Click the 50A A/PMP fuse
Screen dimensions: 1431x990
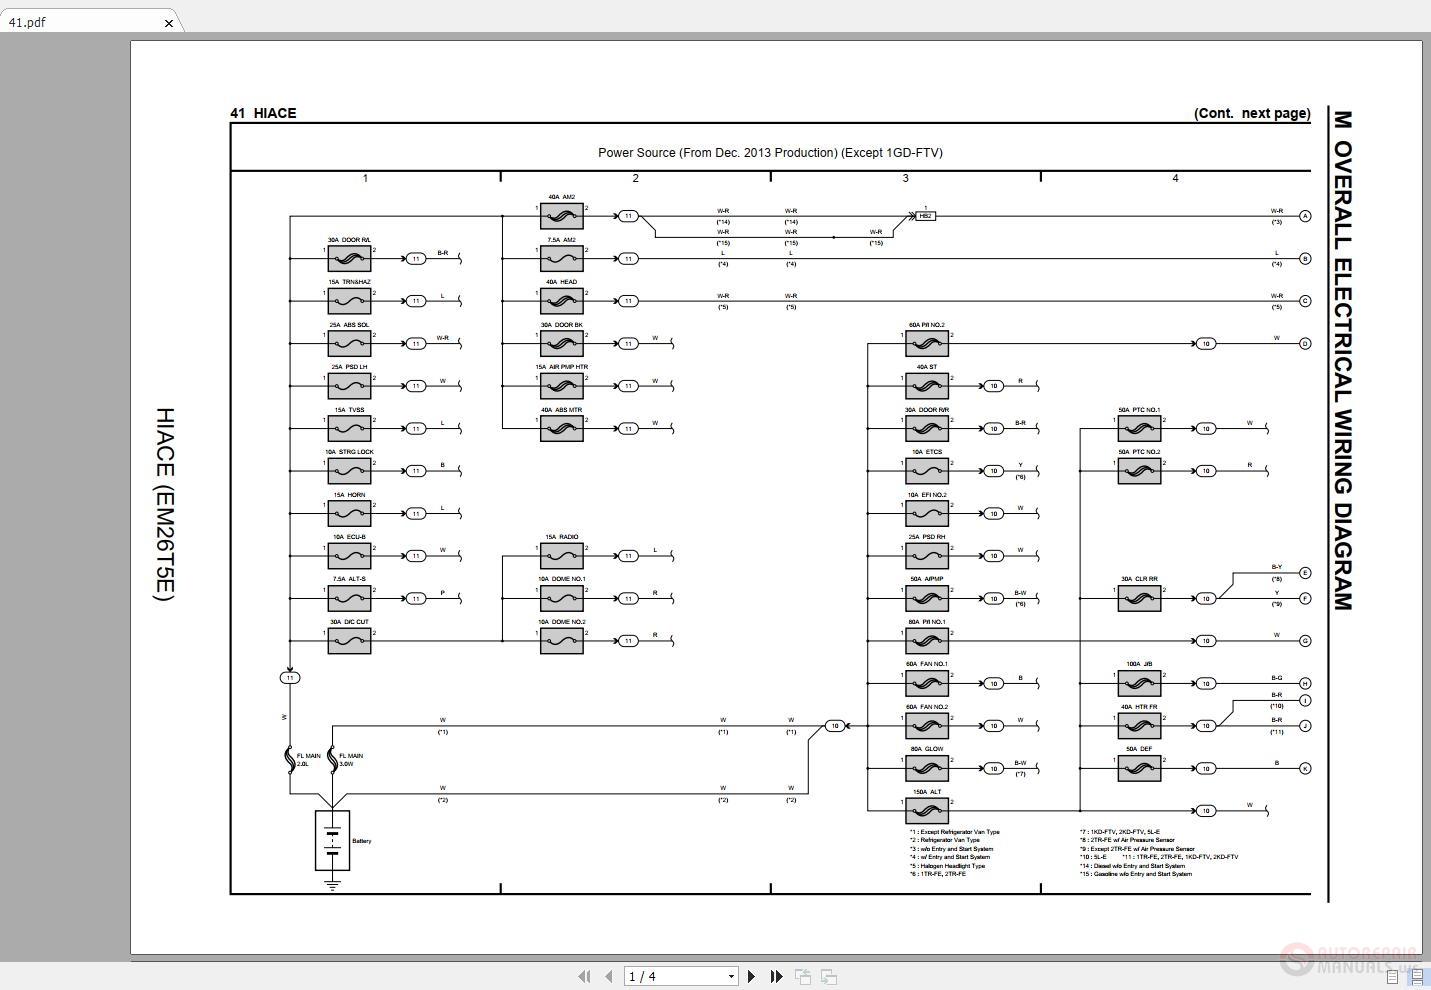tap(927, 599)
